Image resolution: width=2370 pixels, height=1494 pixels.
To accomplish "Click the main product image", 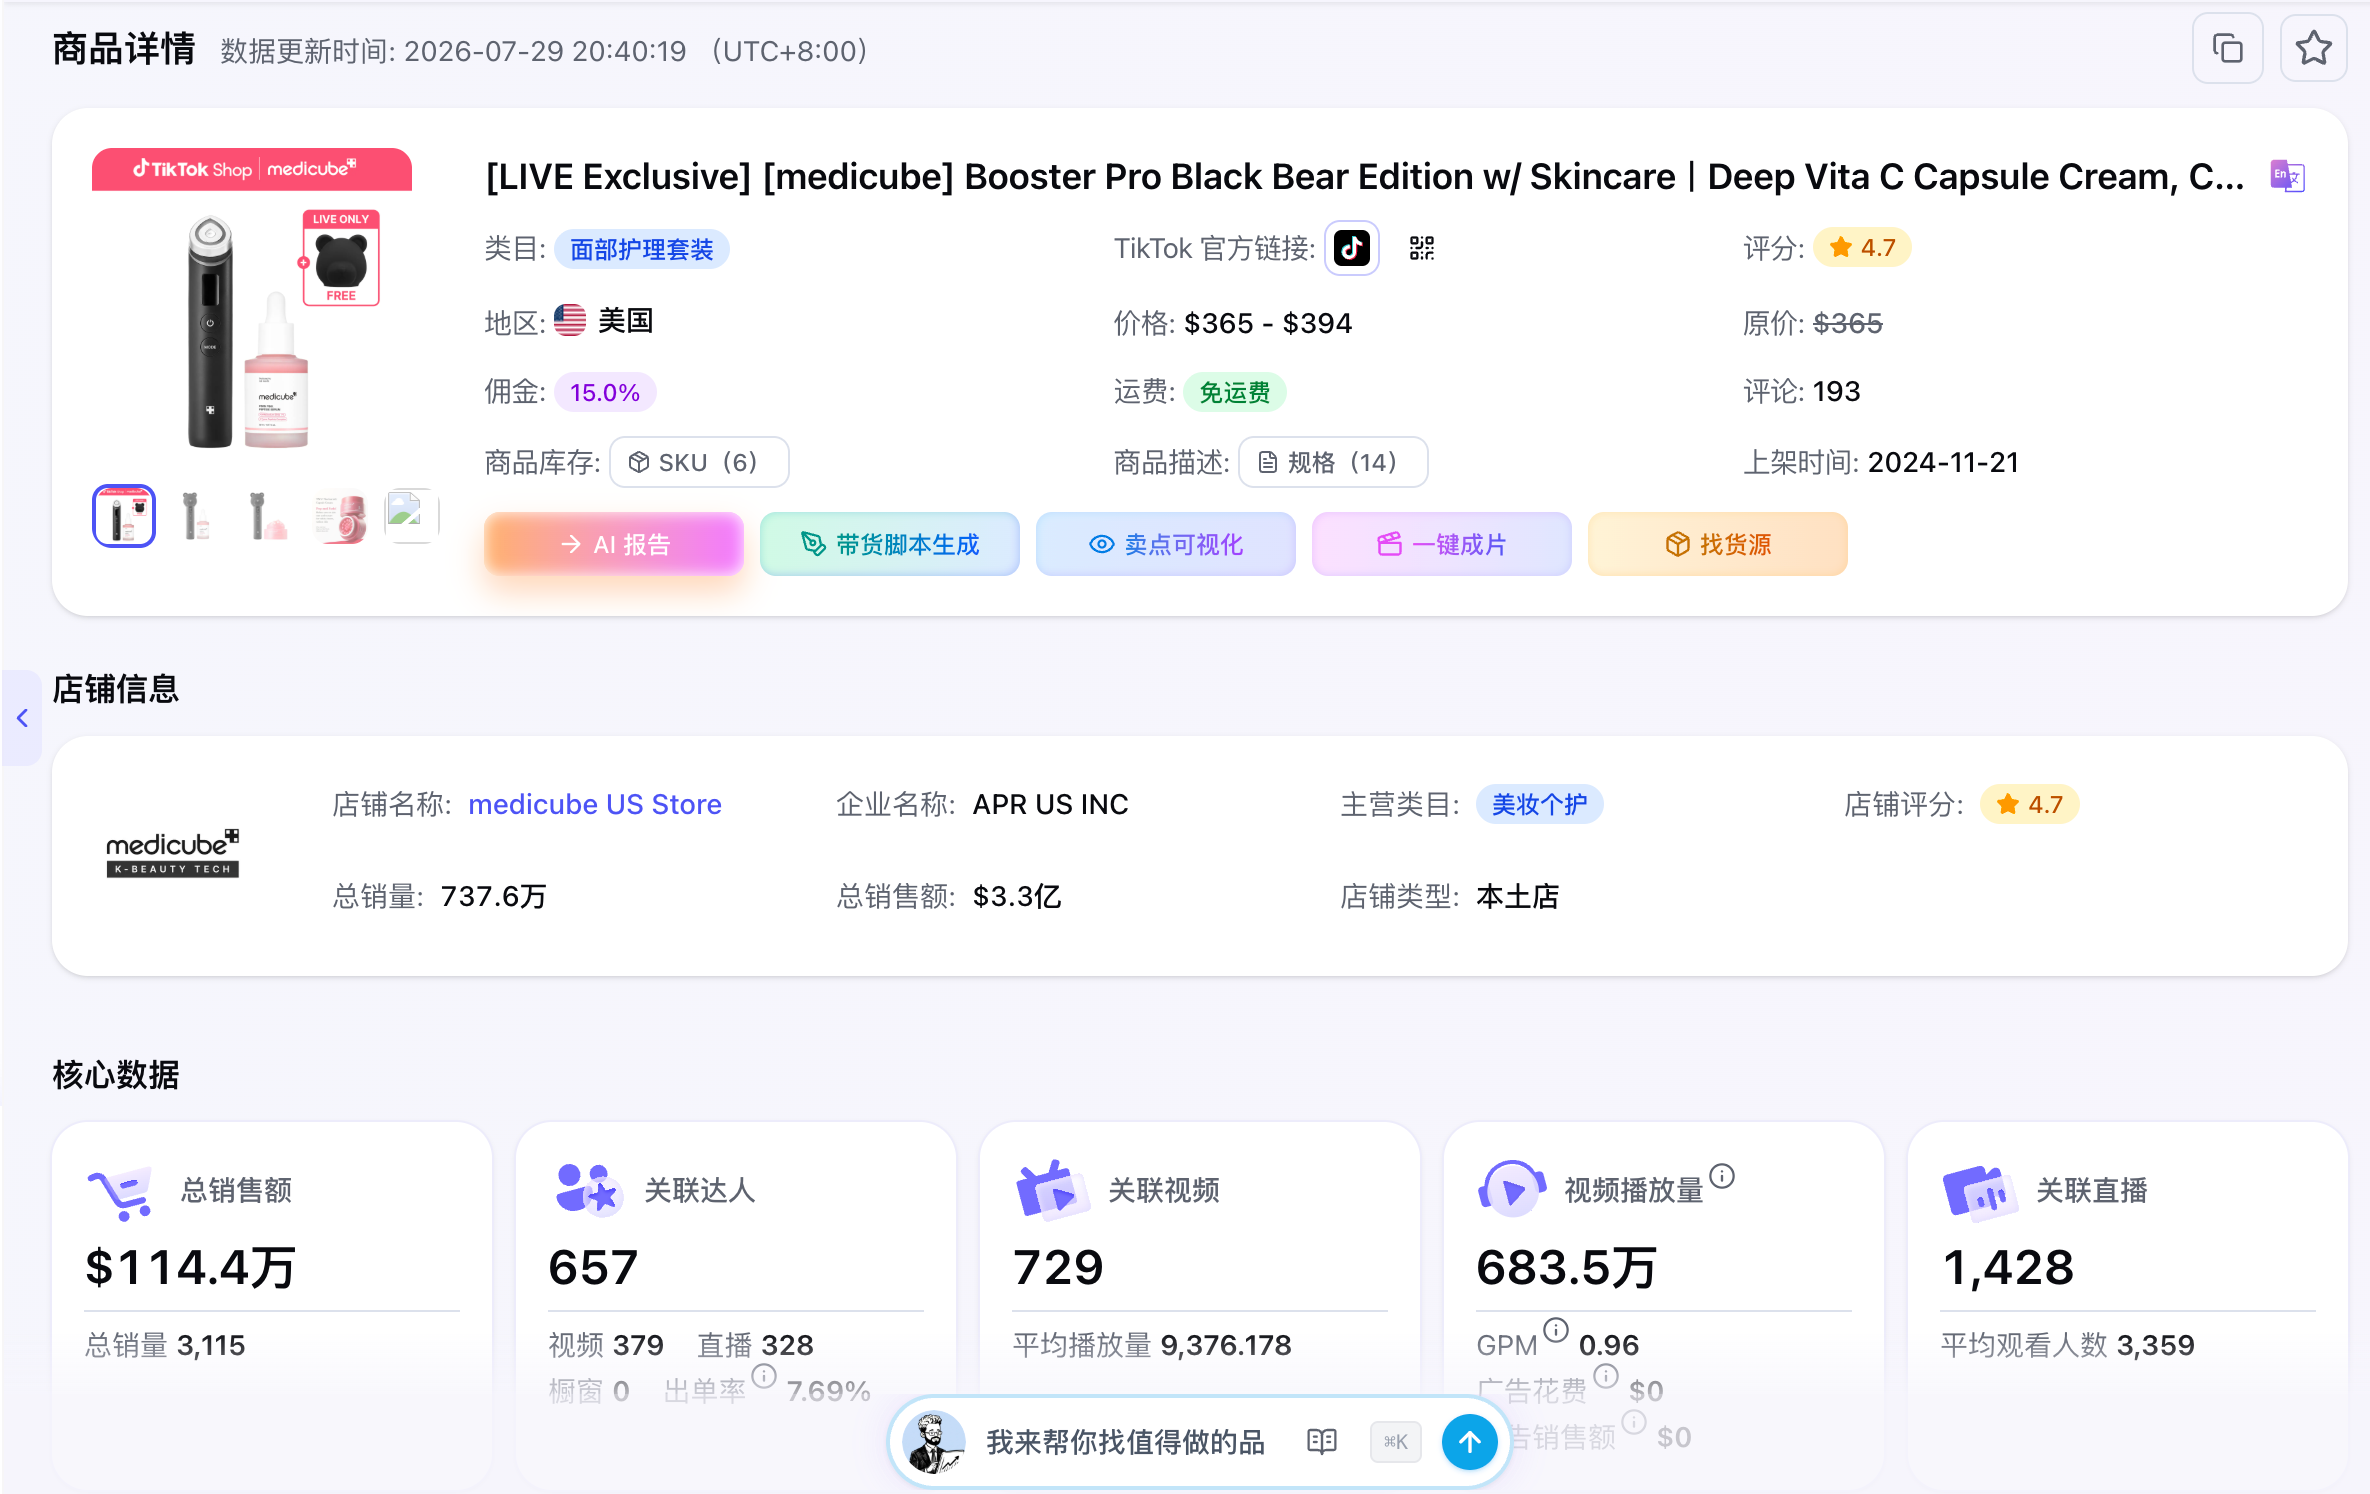I will (x=252, y=308).
